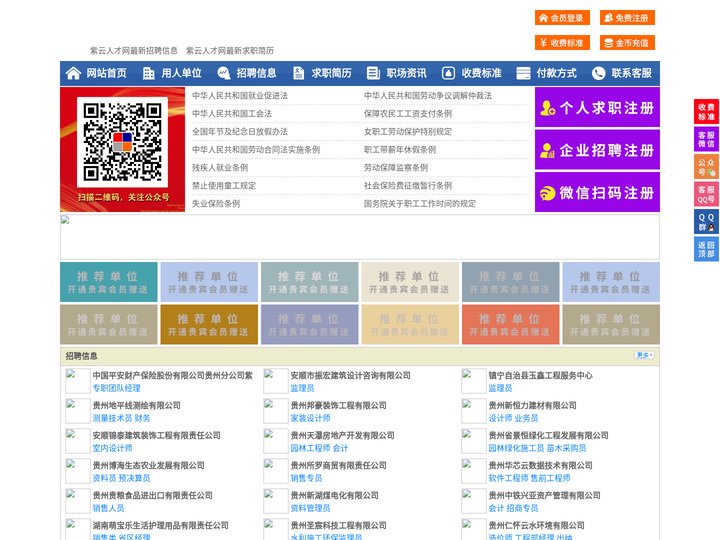Open 贵州华芯云数据技术有限公司 link
Viewport: 720px width, 540px height.
[540, 465]
